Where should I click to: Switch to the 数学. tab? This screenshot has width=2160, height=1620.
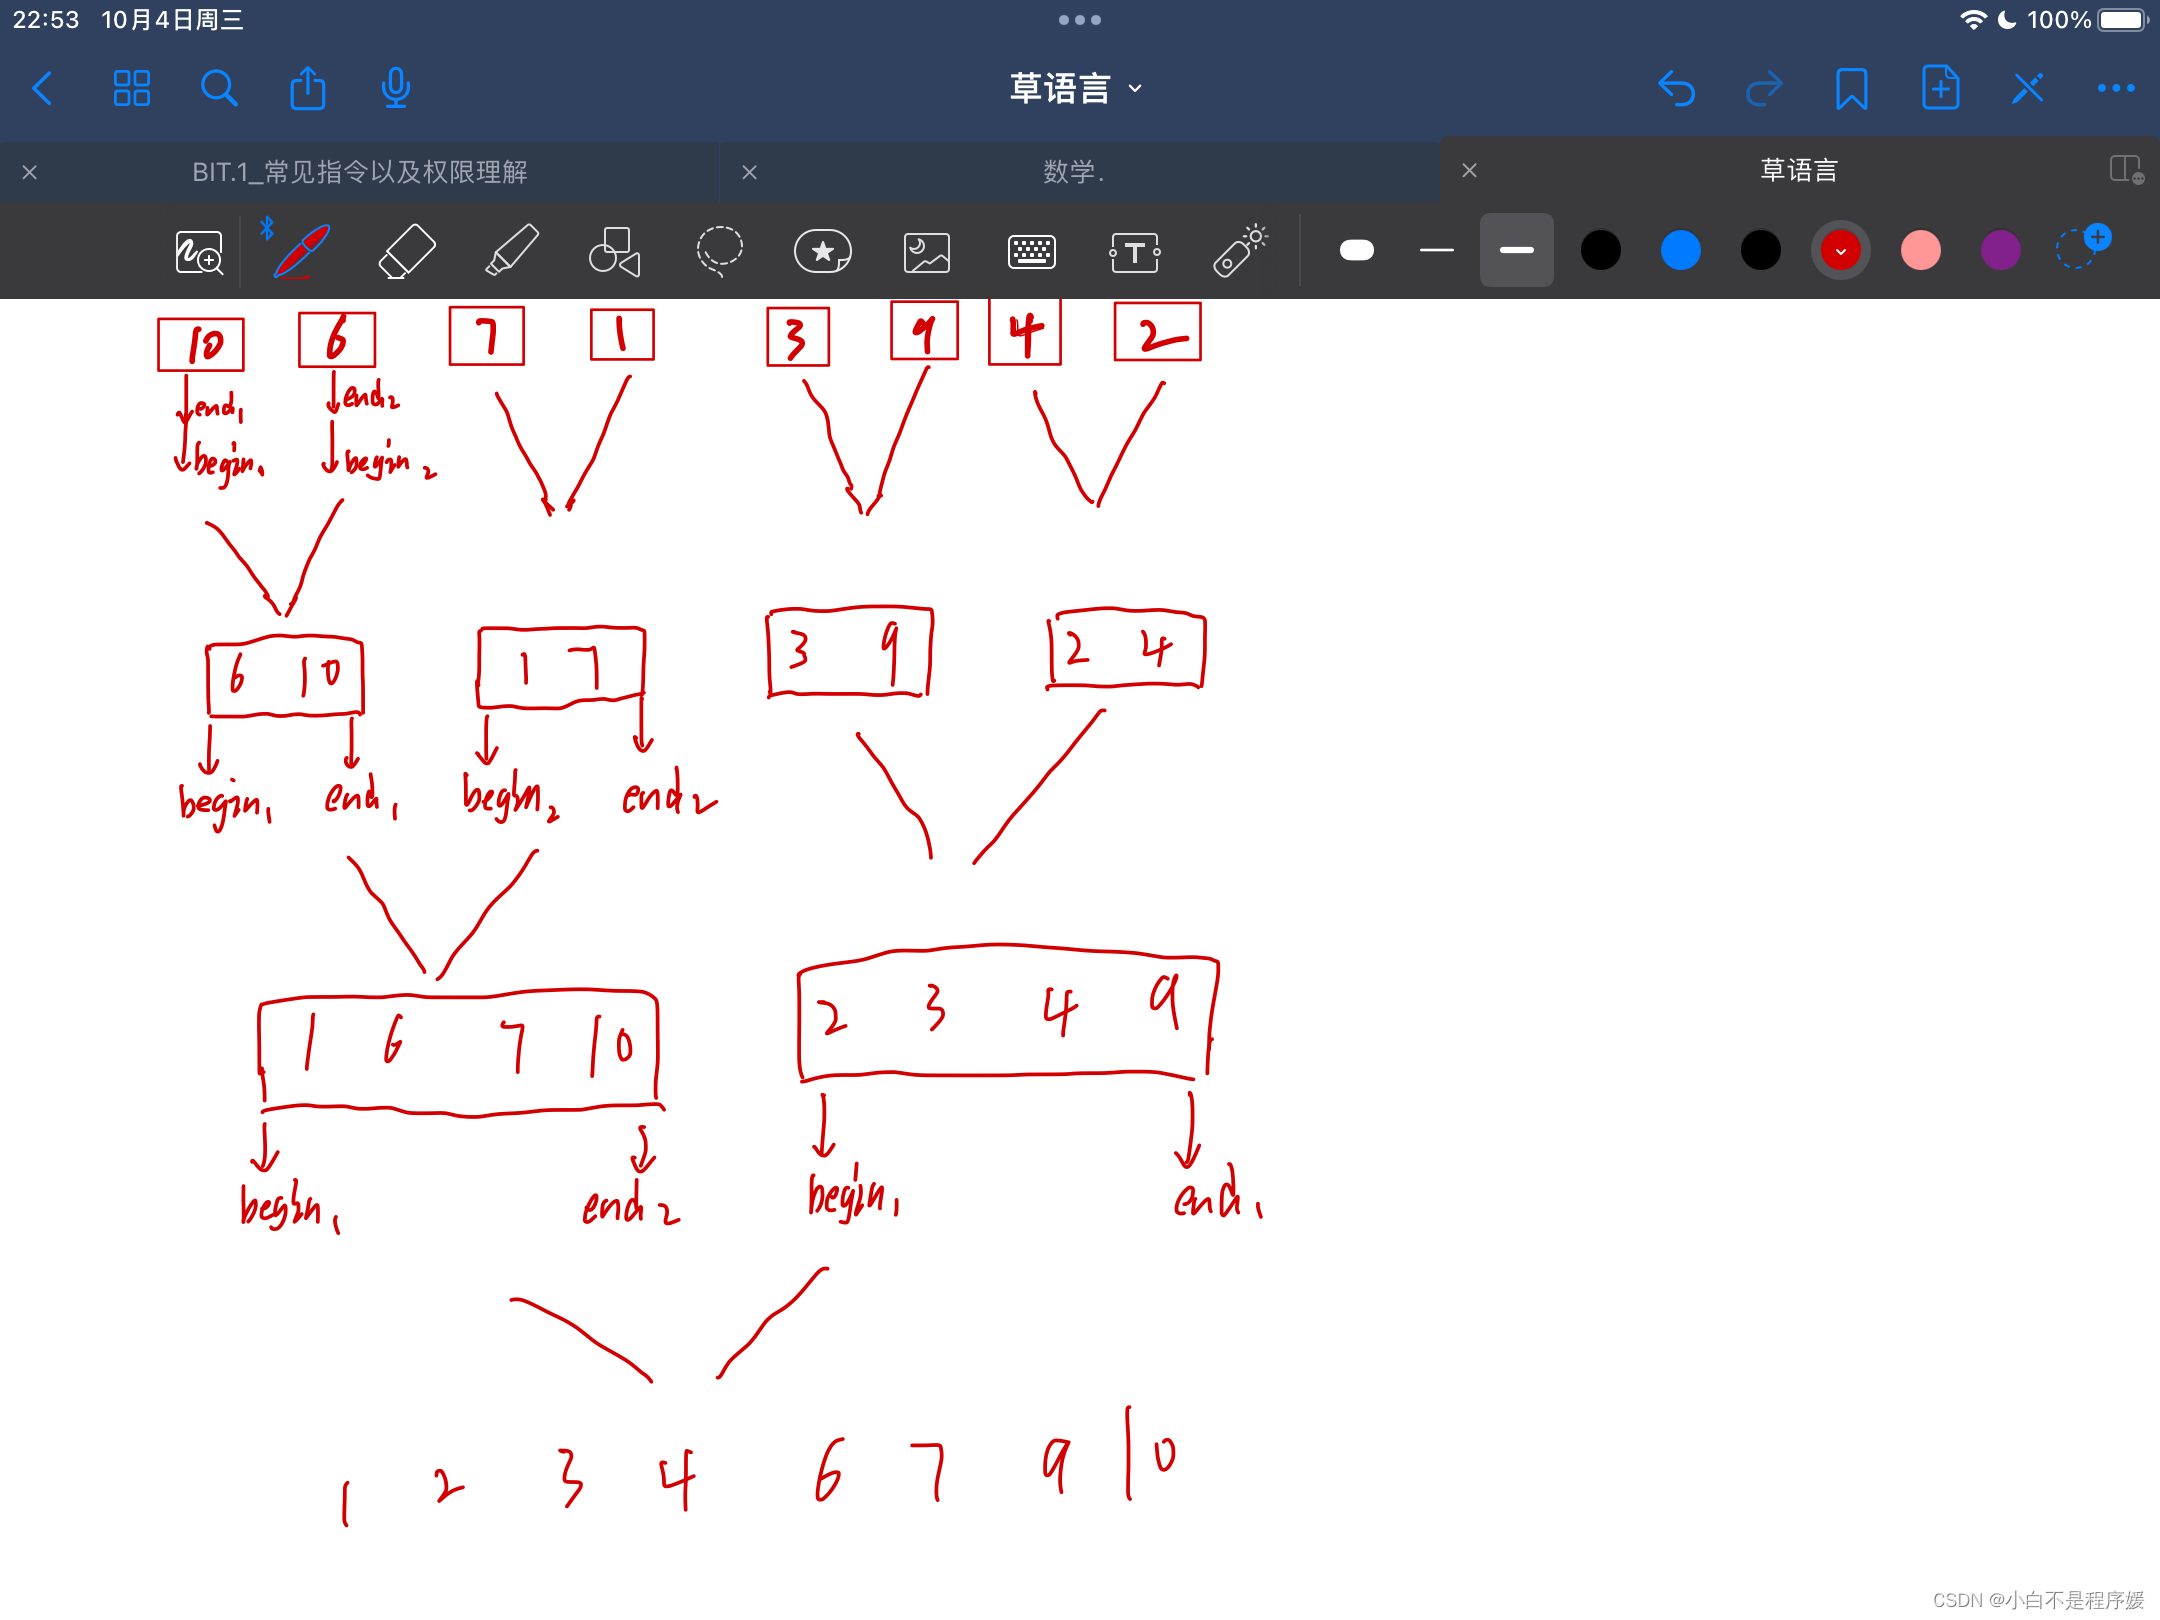[x=1075, y=172]
